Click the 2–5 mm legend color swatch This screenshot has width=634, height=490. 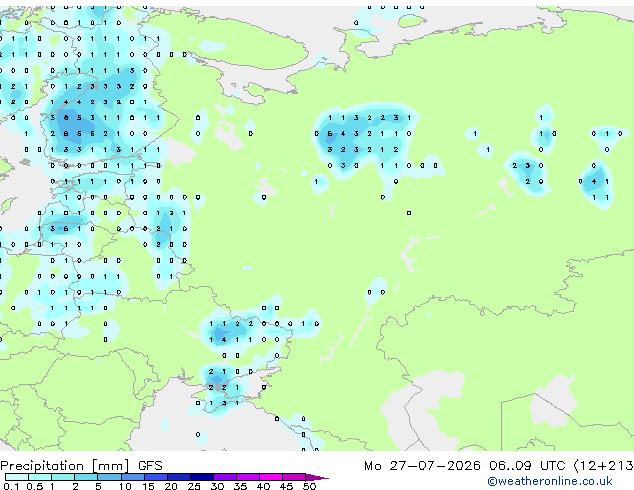pyautogui.click(x=86, y=477)
